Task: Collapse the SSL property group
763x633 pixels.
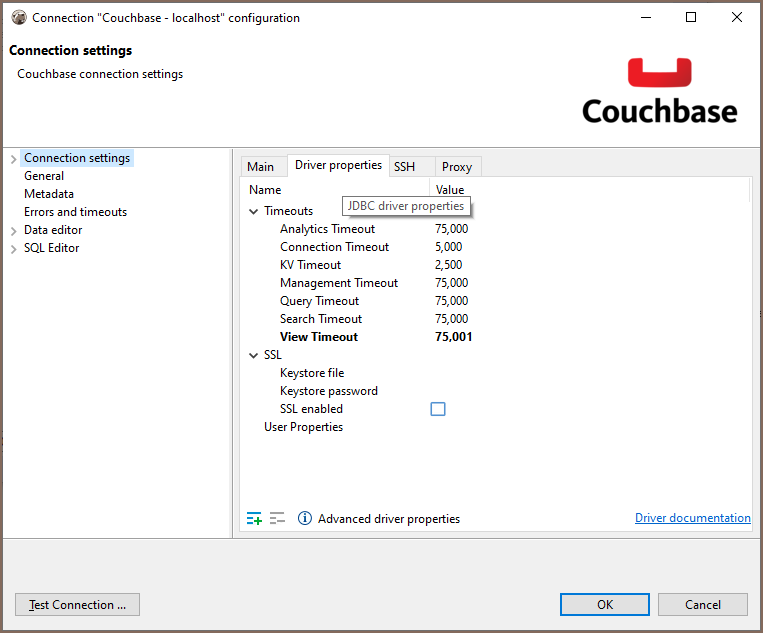Action: [254, 355]
